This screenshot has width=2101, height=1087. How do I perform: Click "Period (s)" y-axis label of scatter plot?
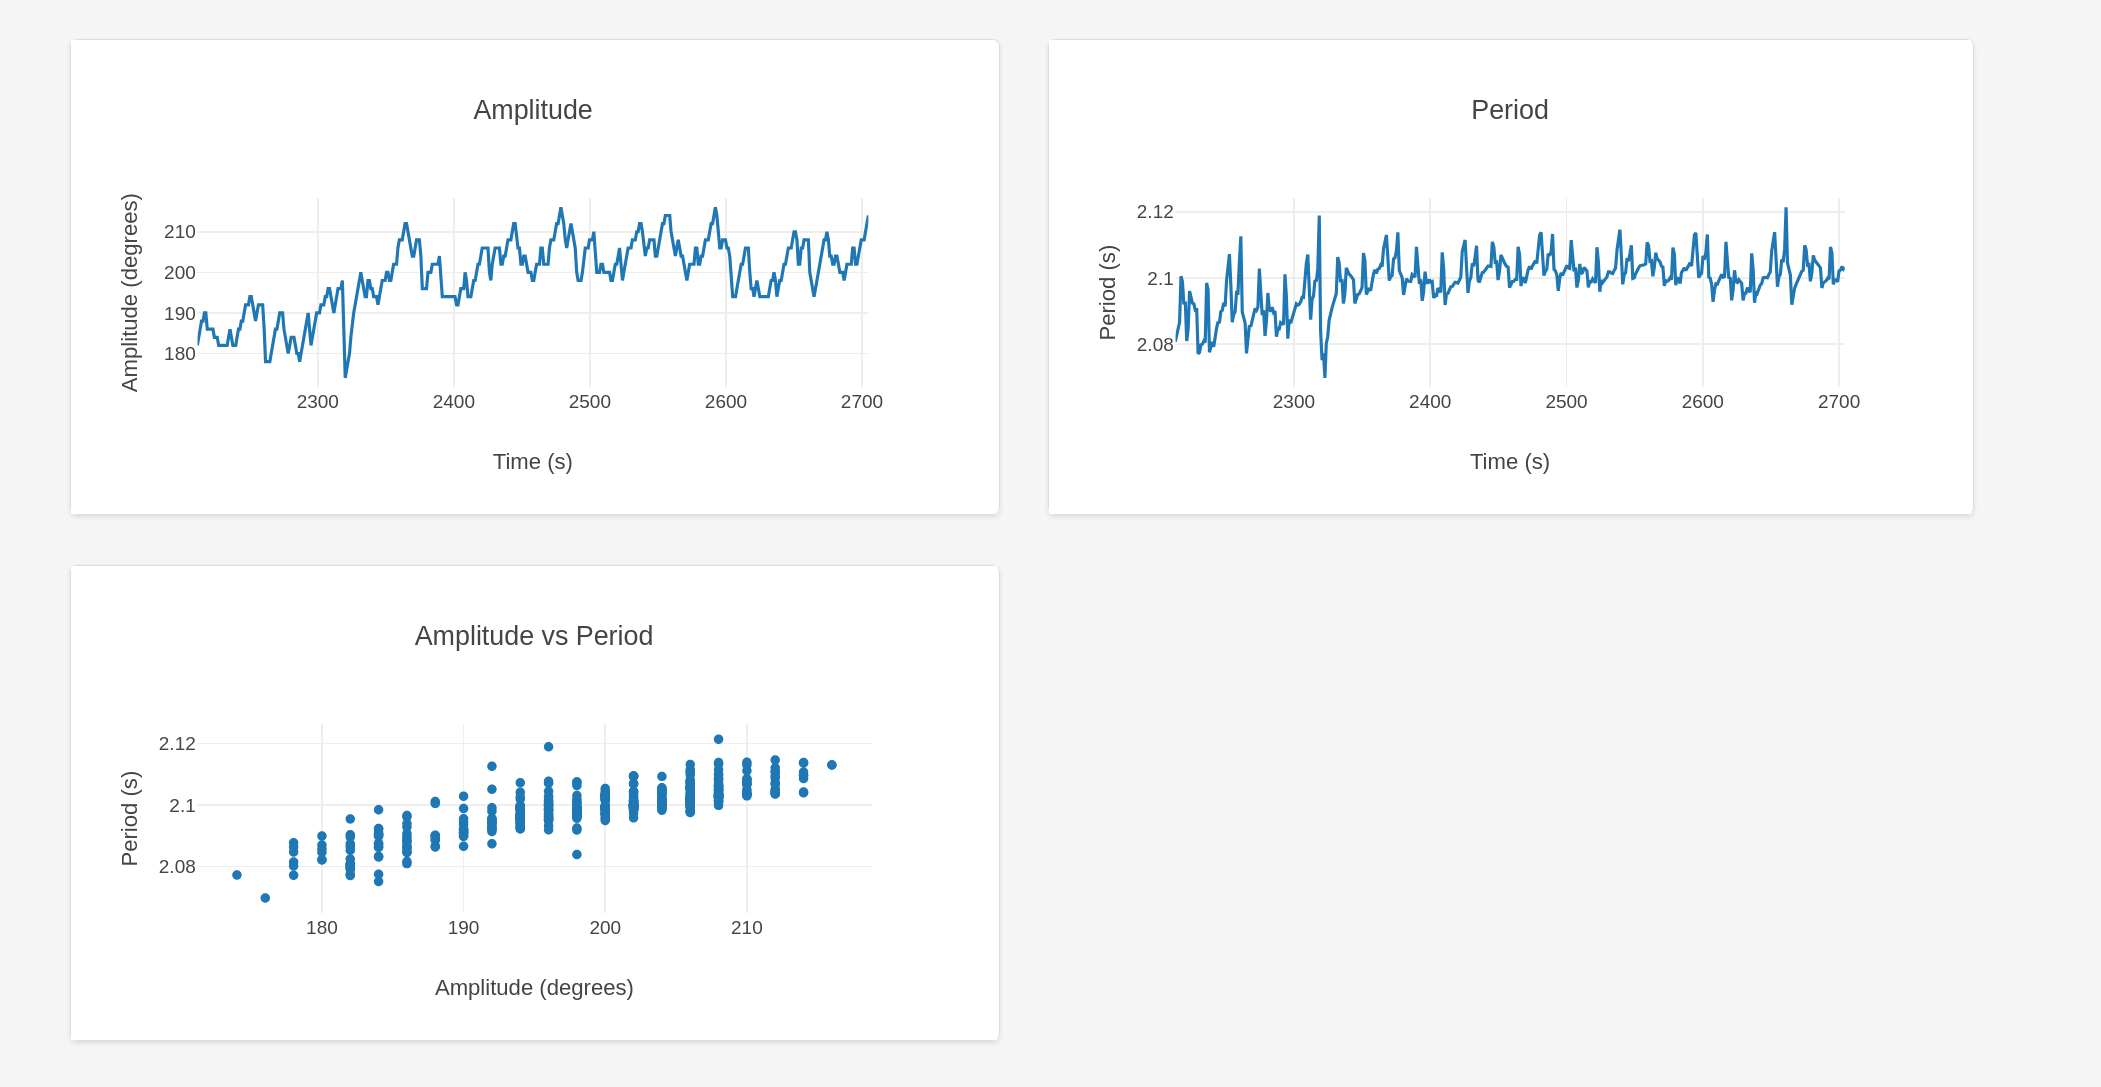click(130, 818)
